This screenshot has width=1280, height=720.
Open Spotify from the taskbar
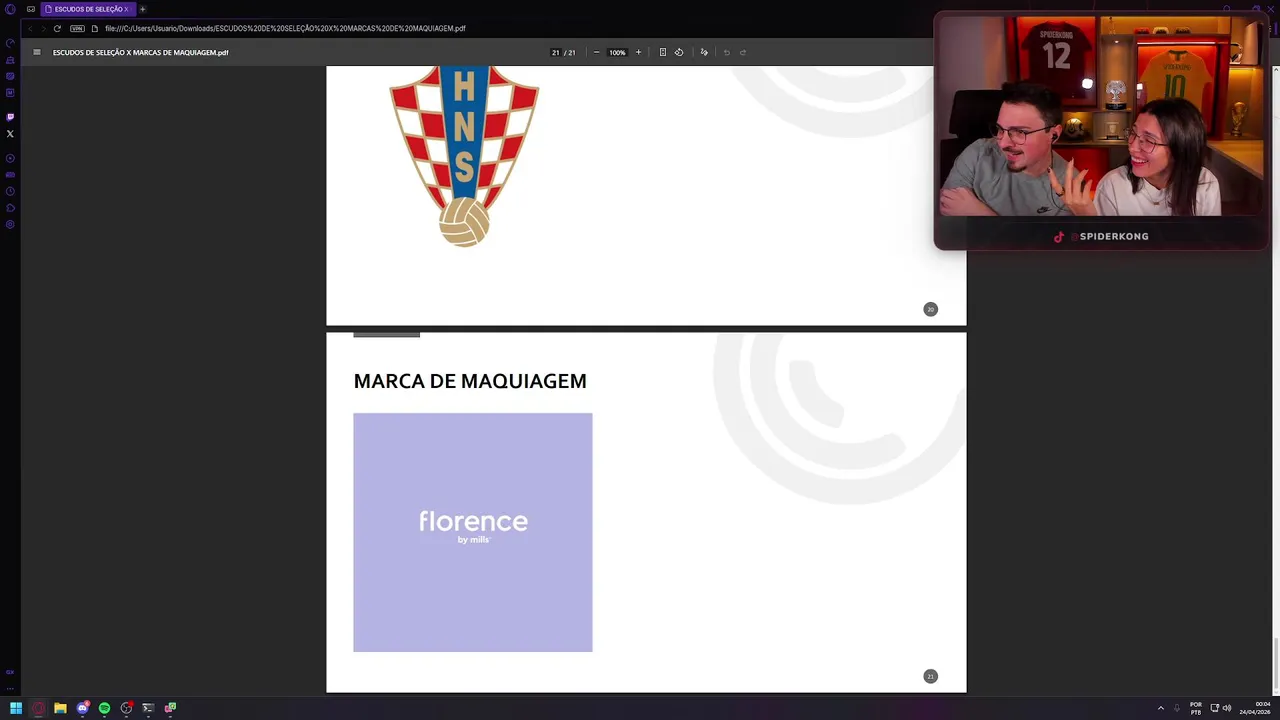(x=104, y=708)
